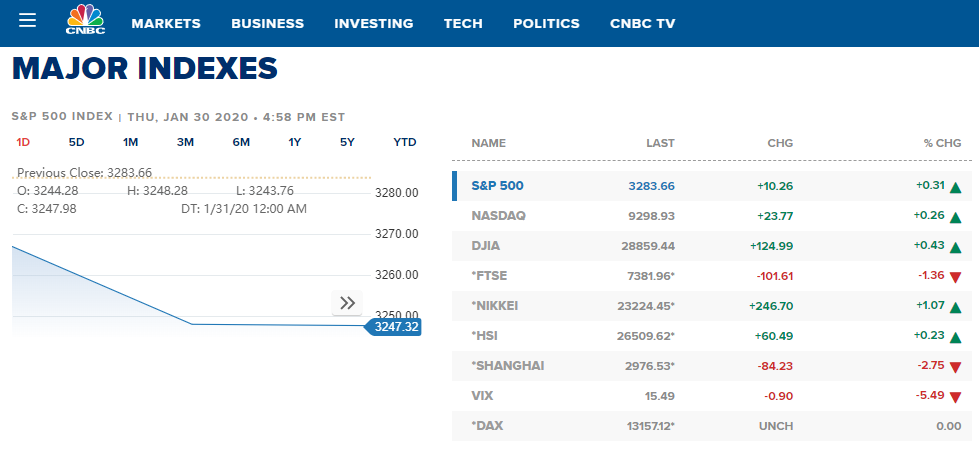Click the red down arrow in FTSE row

click(x=955, y=278)
